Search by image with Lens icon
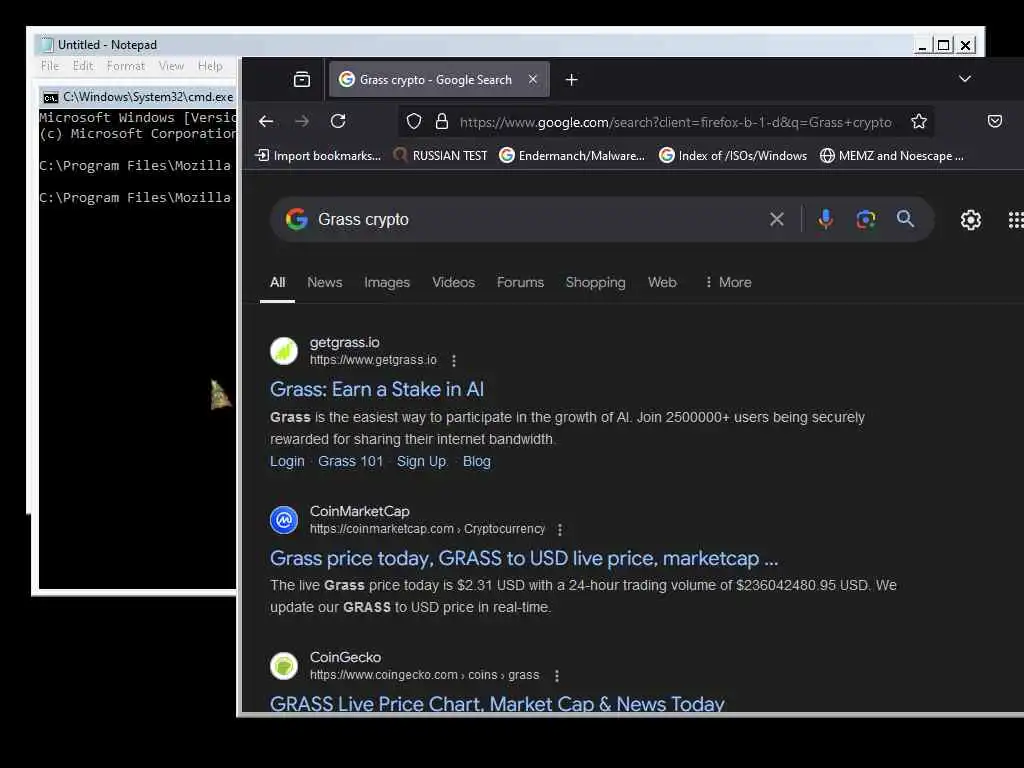 tap(865, 219)
